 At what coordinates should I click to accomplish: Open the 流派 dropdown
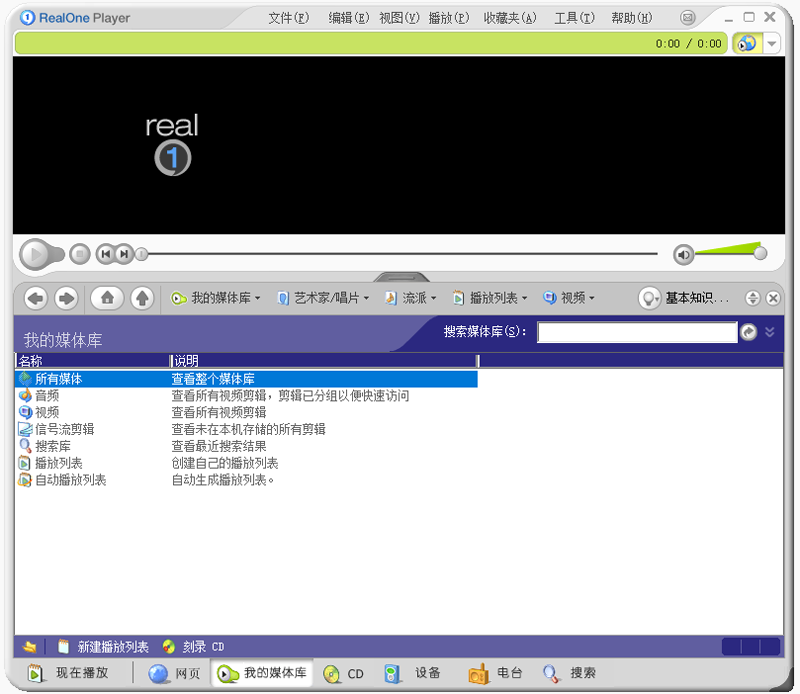(x=411, y=298)
